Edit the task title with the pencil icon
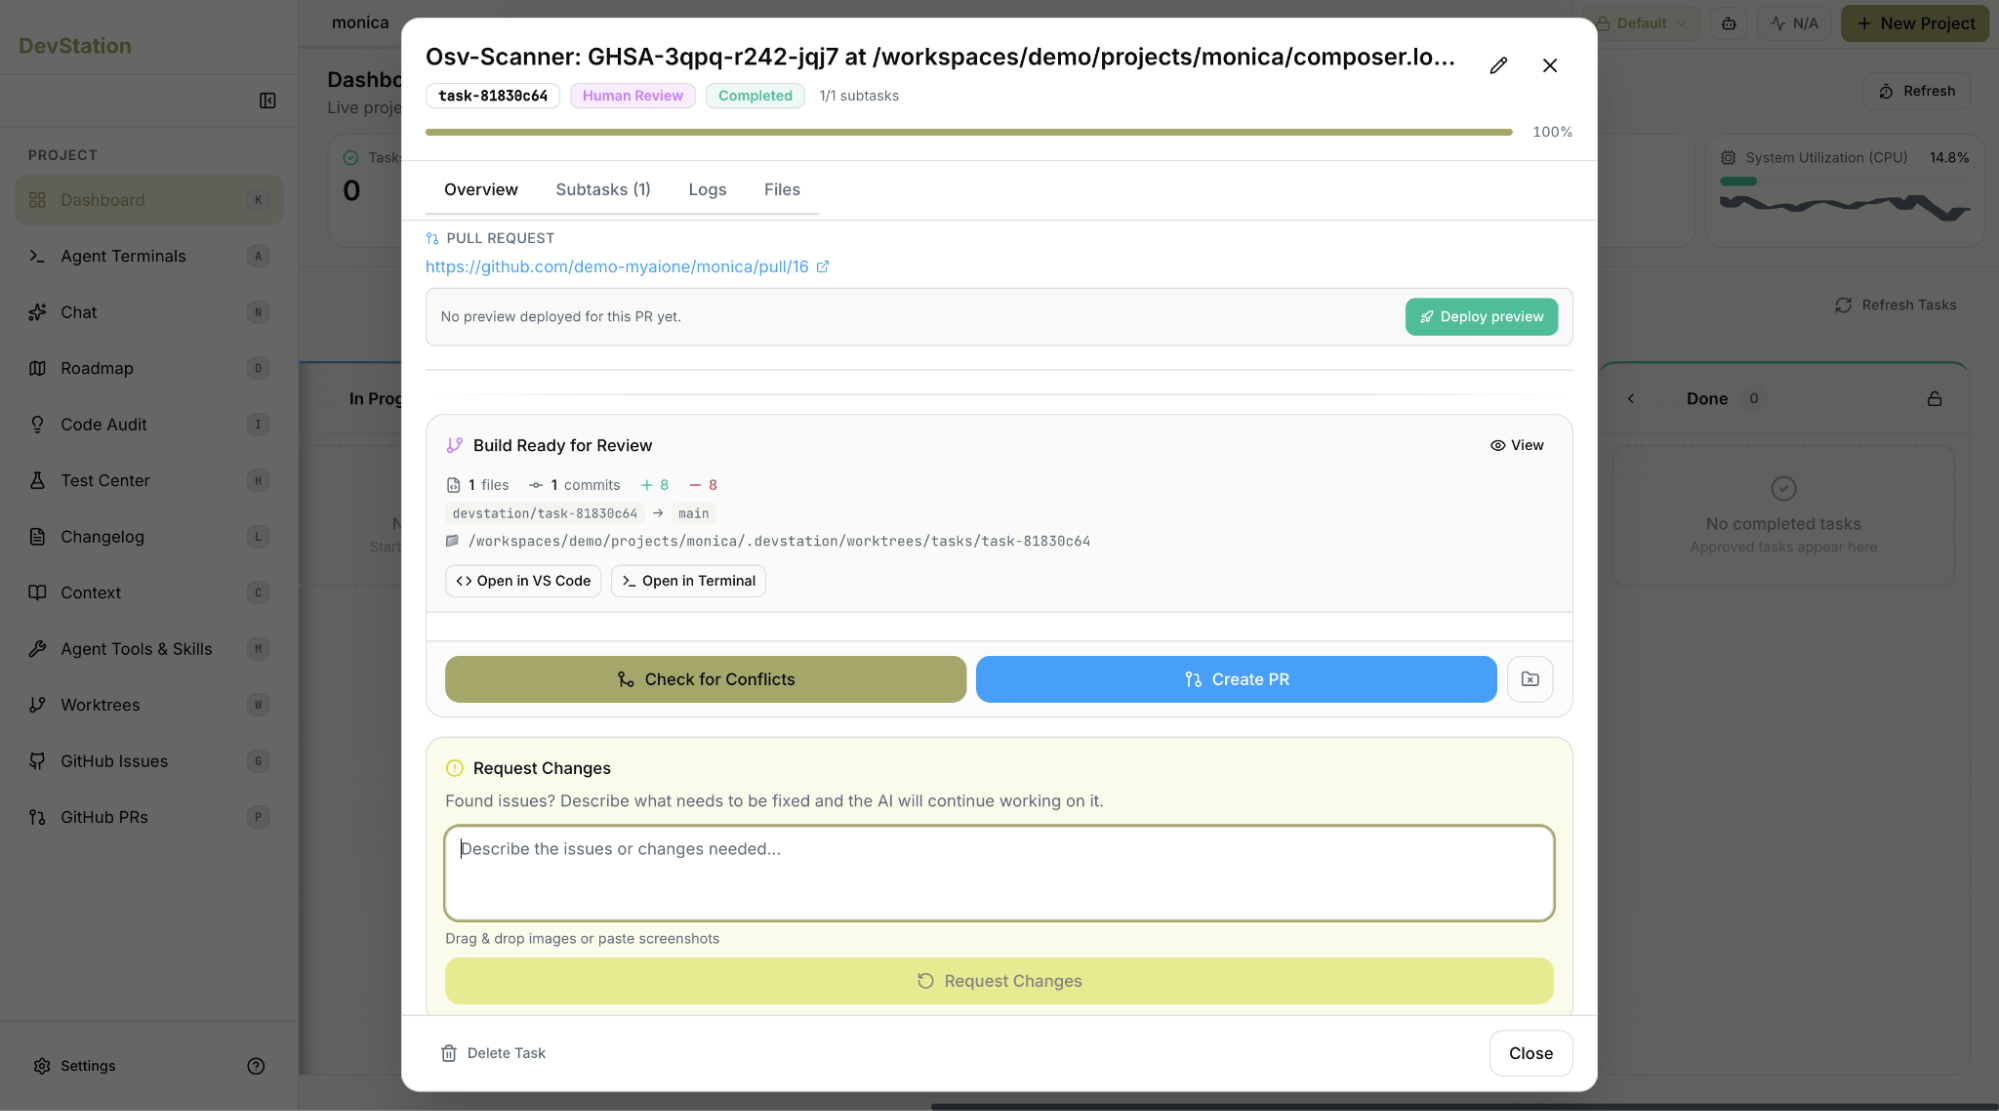This screenshot has height=1111, width=1999. point(1497,66)
